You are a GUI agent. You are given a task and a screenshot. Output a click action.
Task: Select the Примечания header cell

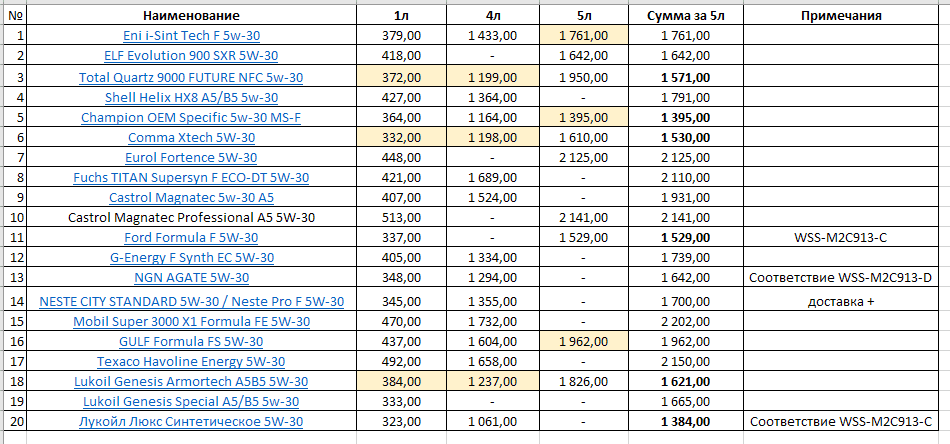(x=841, y=16)
